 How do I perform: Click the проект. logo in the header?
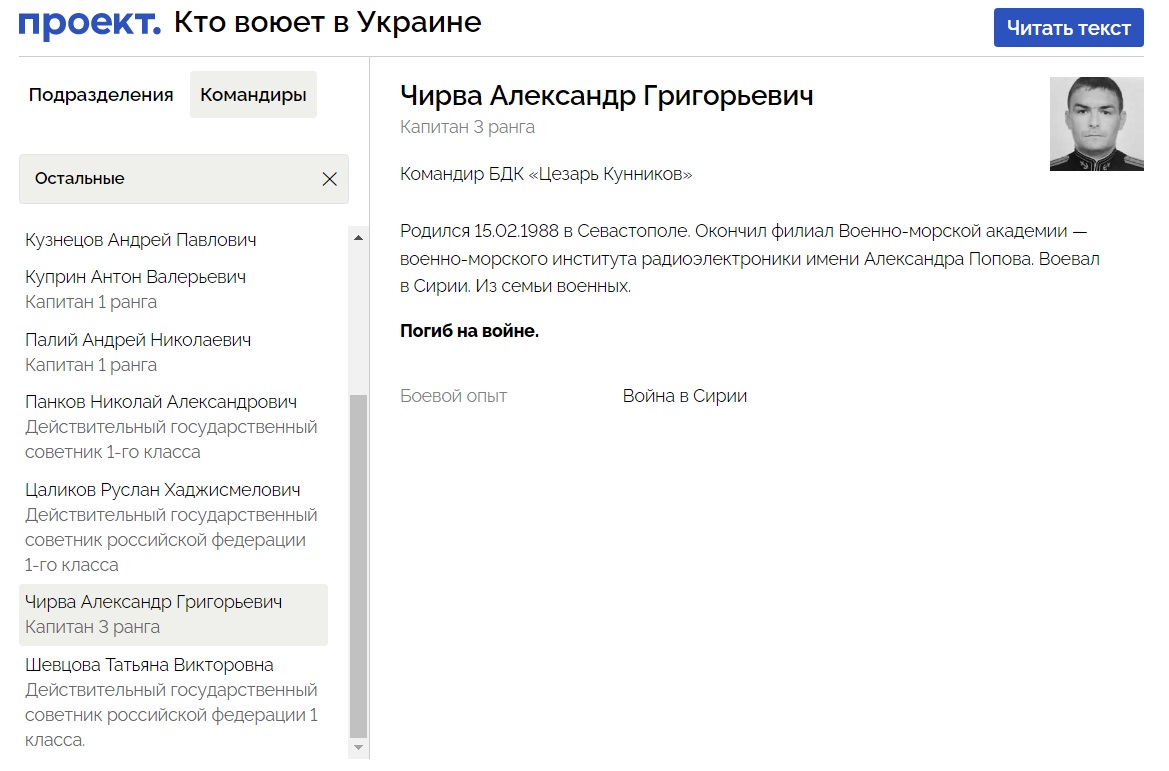coord(84,20)
